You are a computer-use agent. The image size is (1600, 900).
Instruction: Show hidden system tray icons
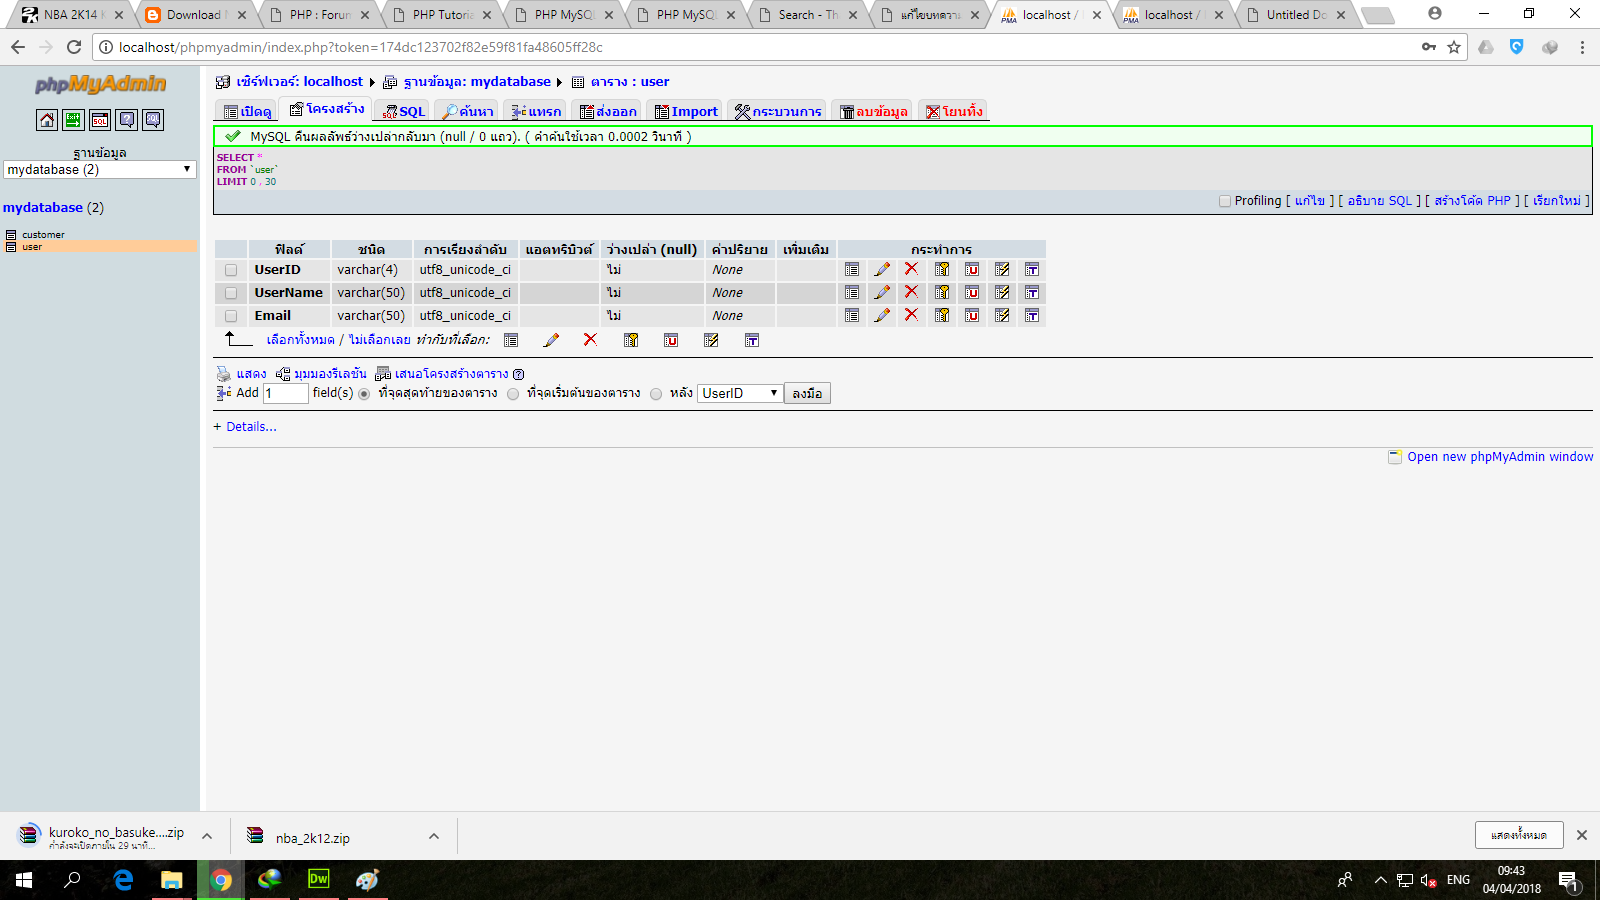pyautogui.click(x=1380, y=880)
